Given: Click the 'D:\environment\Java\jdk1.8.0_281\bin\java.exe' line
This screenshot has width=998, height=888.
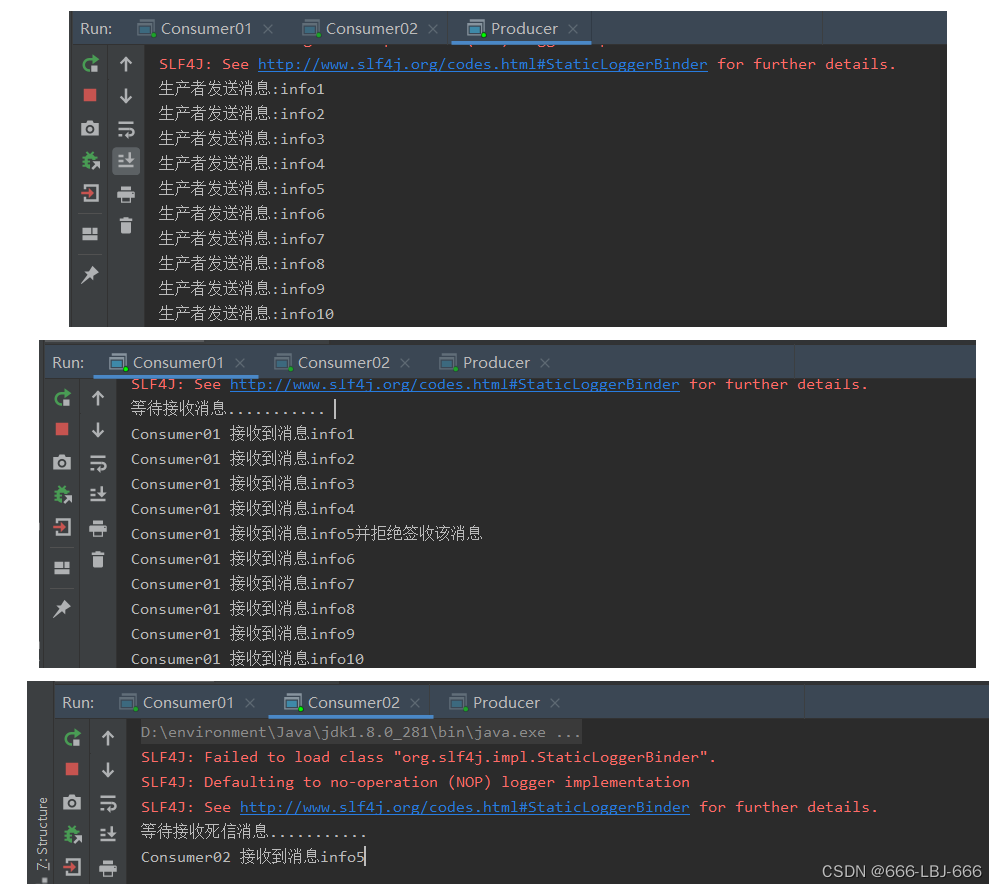Looking at the screenshot, I should tap(361, 733).
